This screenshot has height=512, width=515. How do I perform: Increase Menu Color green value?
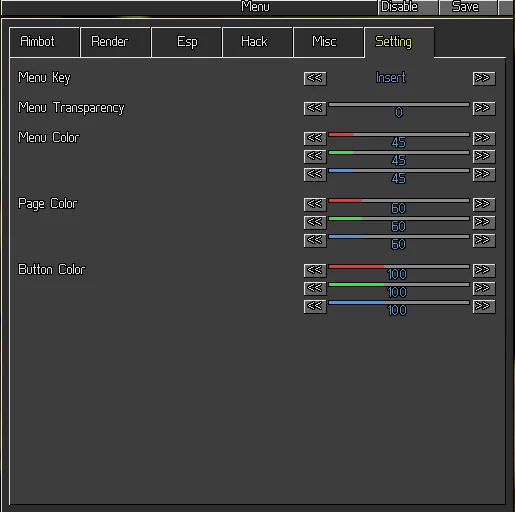pos(484,156)
